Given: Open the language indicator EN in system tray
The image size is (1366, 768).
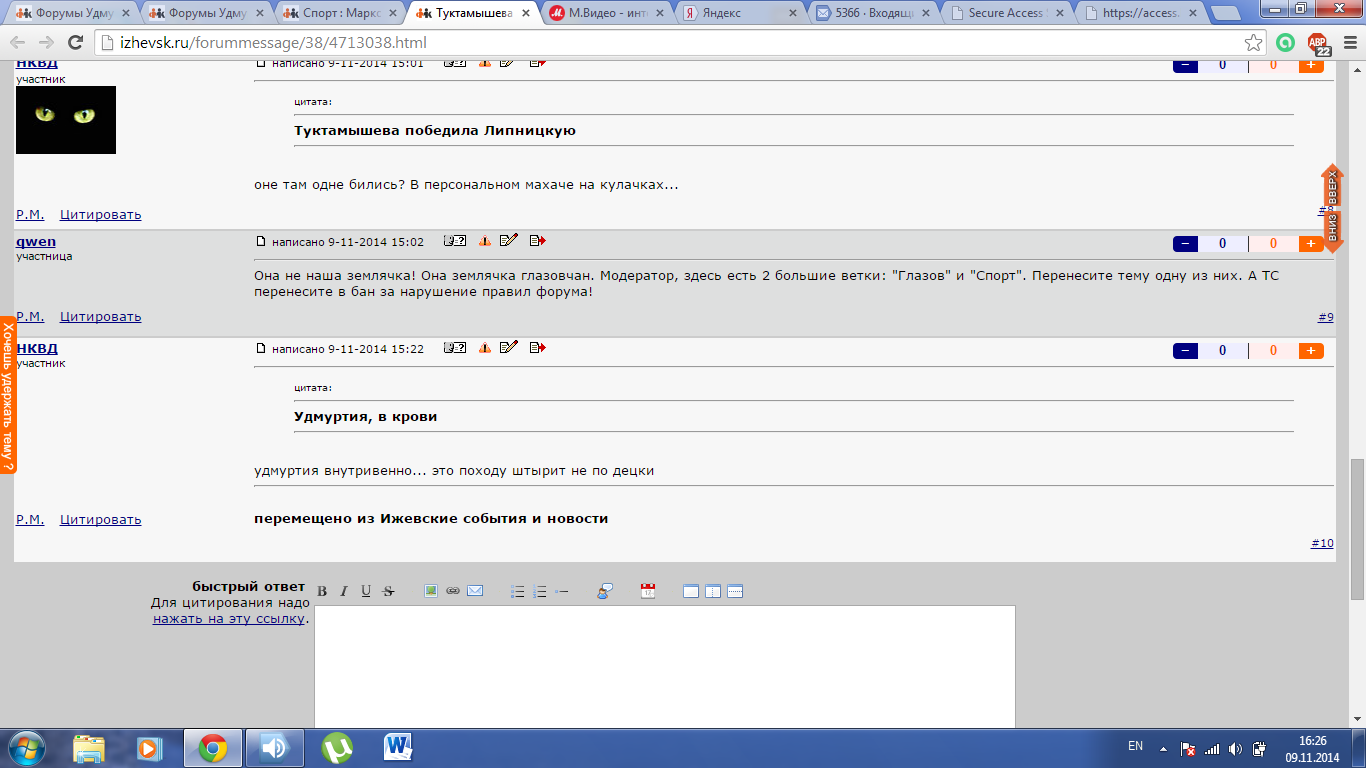Looking at the screenshot, I should [x=1135, y=746].
